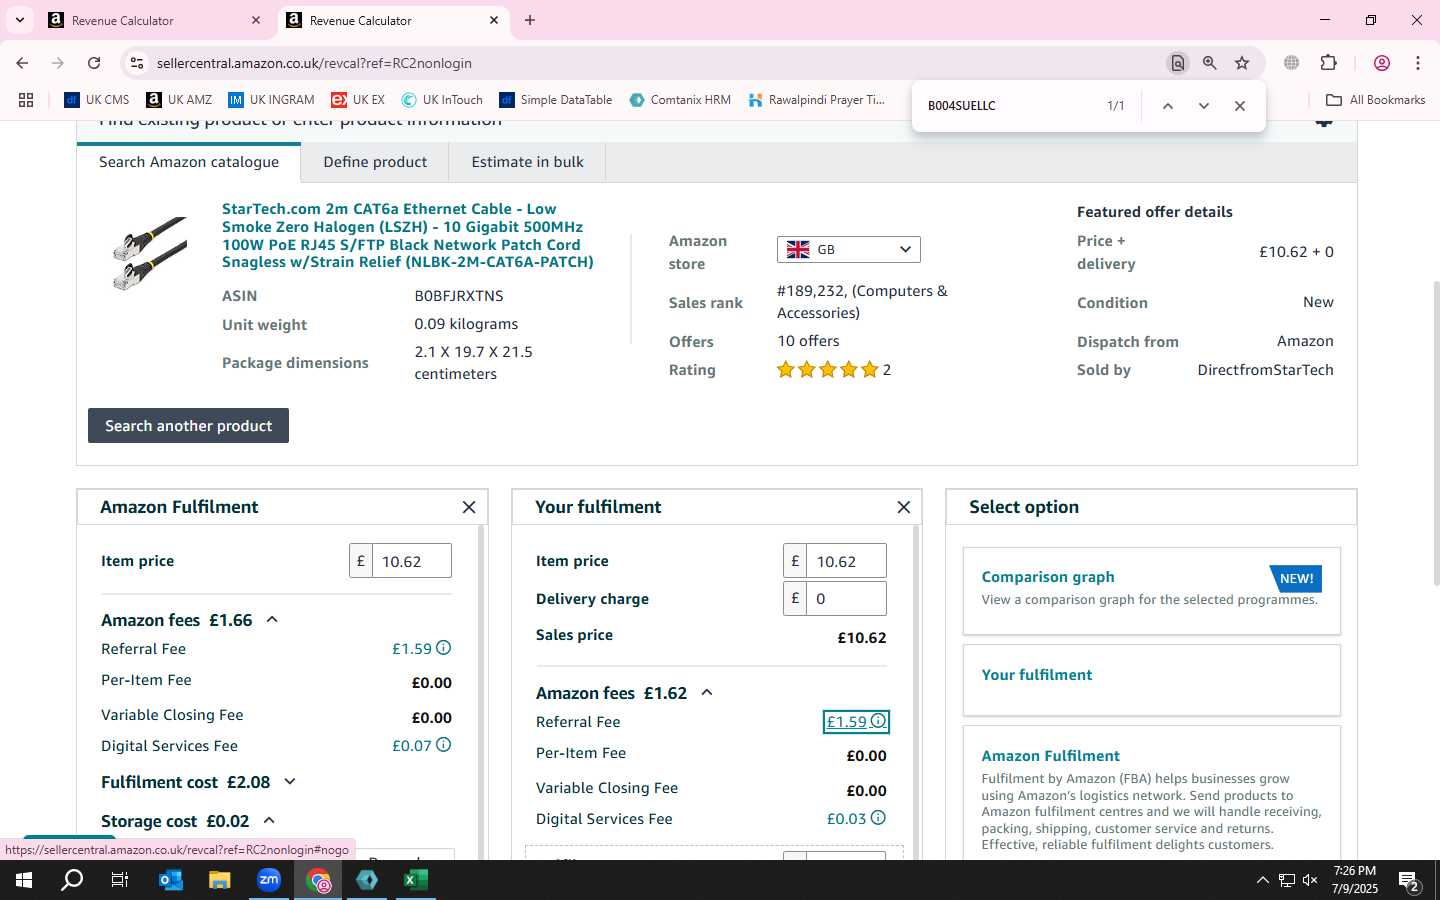Click the ethernet cable product thumbnail
This screenshot has height=900, width=1440.
pyautogui.click(x=150, y=254)
